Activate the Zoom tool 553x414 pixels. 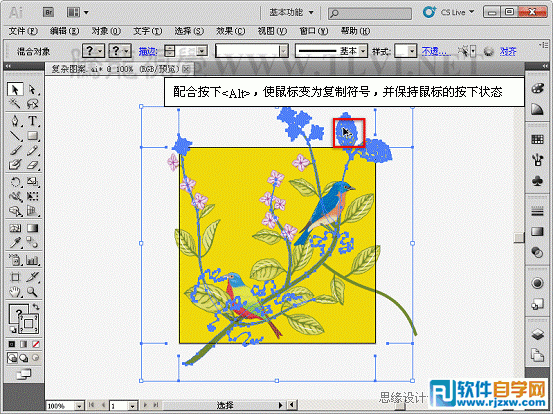pos(32,292)
